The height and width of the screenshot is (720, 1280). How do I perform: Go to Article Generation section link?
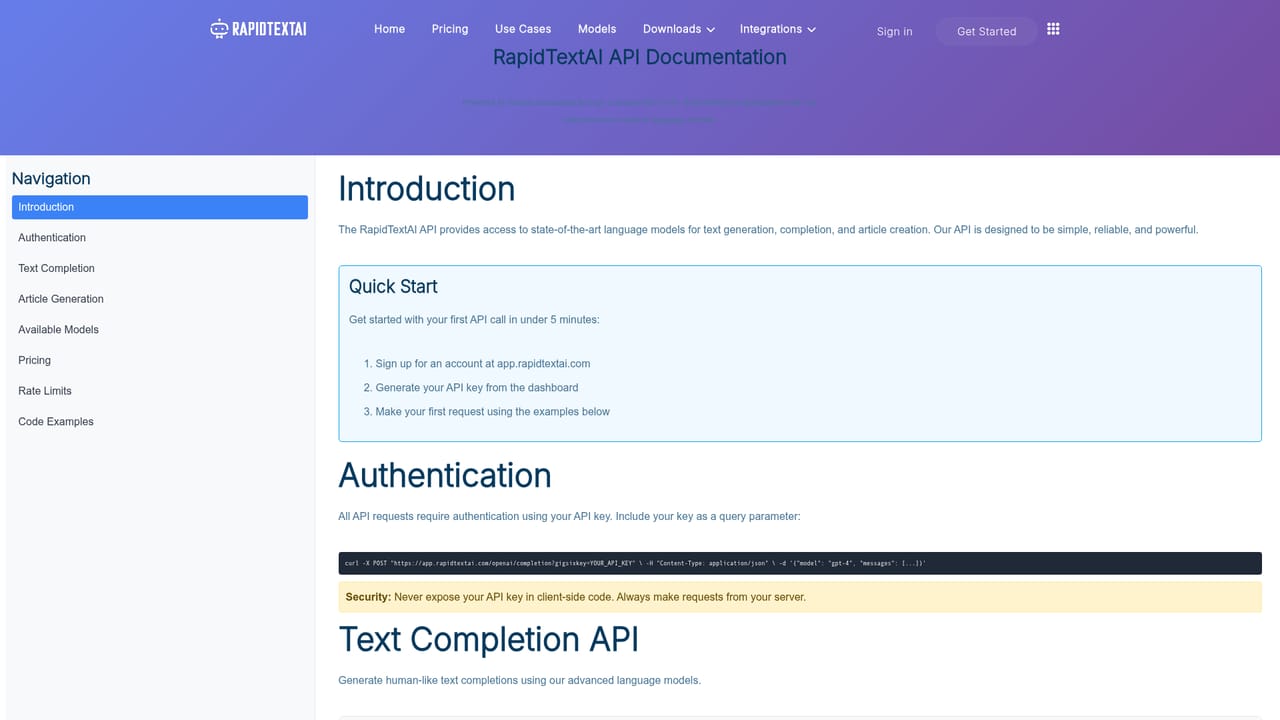click(160, 299)
